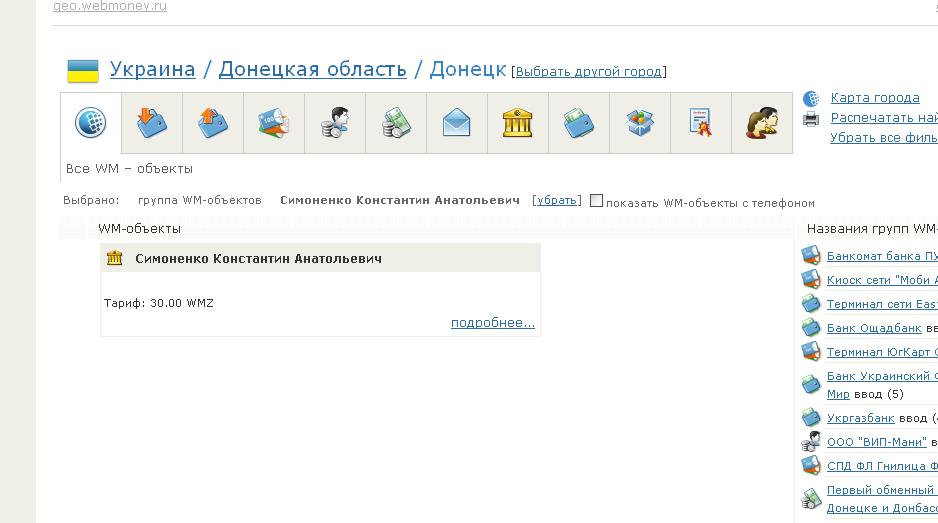Toggle 'показать WM-объекты с телефоном' checkbox

(596, 200)
